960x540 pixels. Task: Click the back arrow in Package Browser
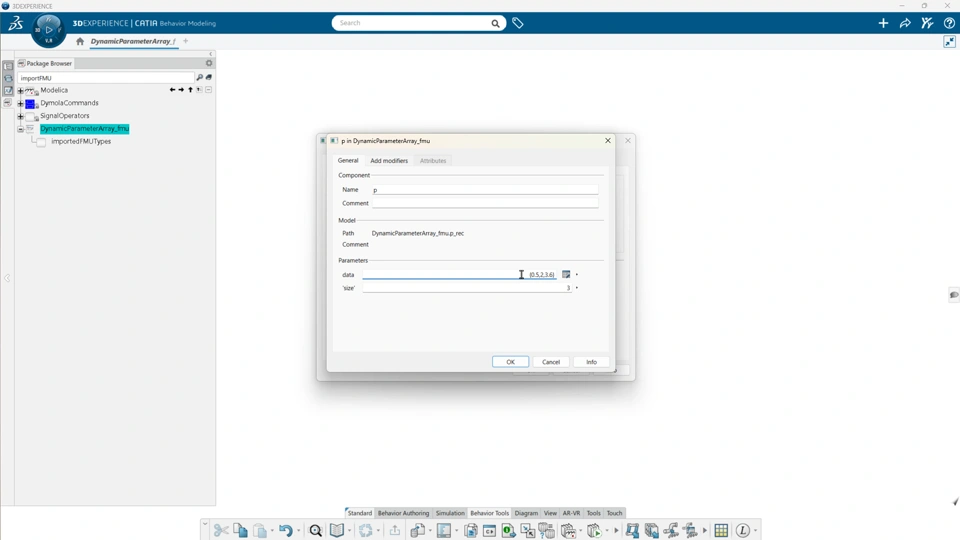pos(172,90)
